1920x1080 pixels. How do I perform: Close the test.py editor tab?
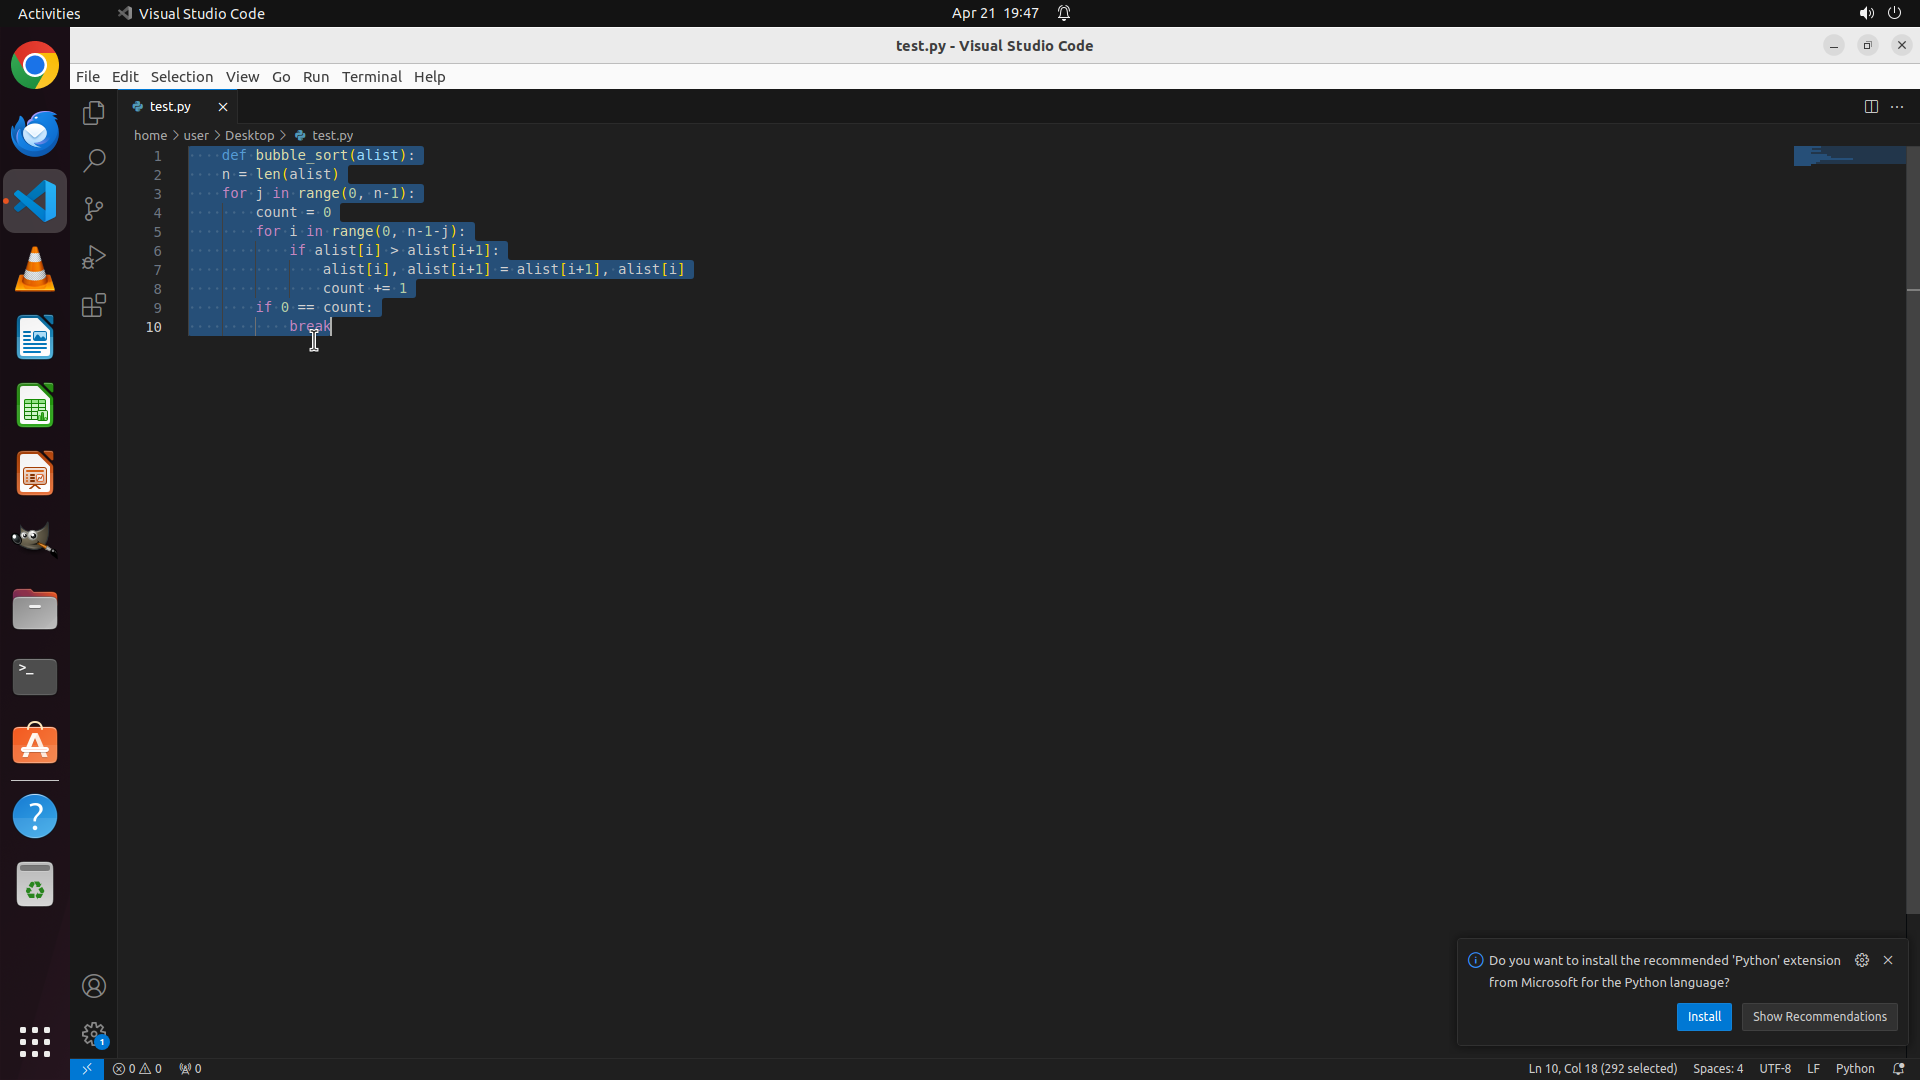pyautogui.click(x=223, y=107)
